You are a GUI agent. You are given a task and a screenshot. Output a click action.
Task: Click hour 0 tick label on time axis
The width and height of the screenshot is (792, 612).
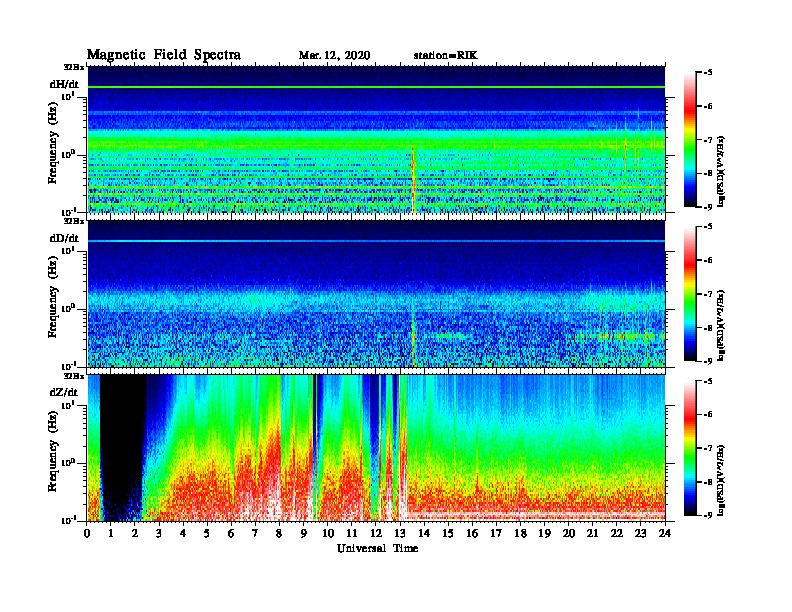click(87, 534)
